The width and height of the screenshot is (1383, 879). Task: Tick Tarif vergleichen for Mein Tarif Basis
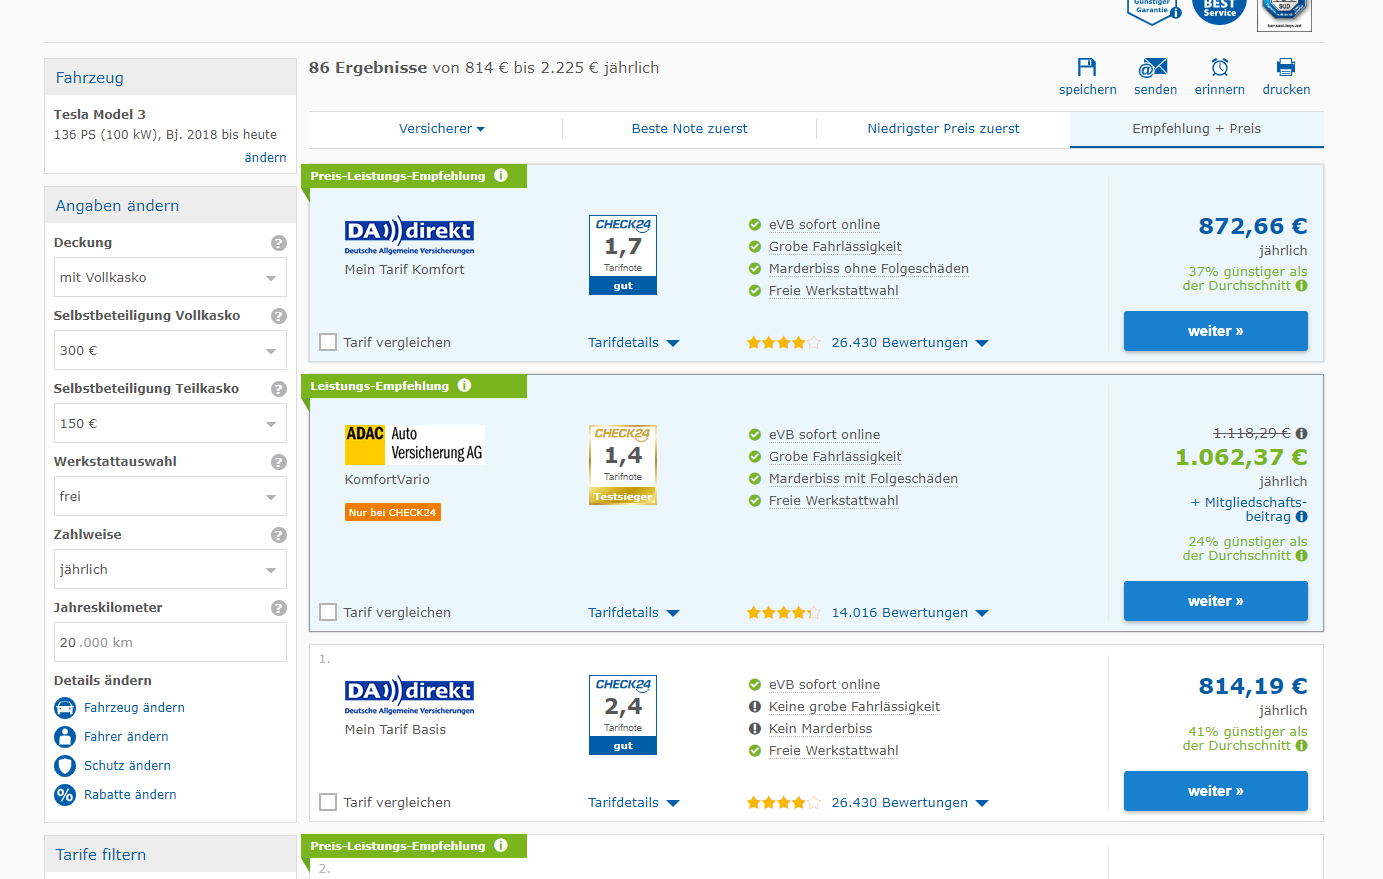coord(328,802)
